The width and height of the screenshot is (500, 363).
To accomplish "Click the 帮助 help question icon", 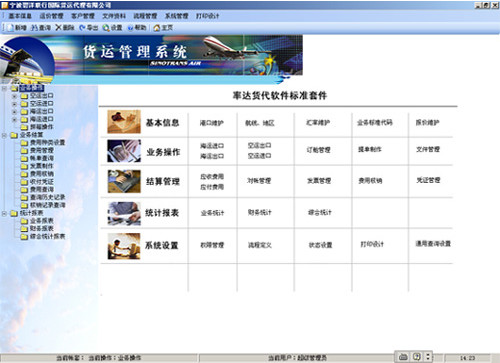I will [x=131, y=28].
